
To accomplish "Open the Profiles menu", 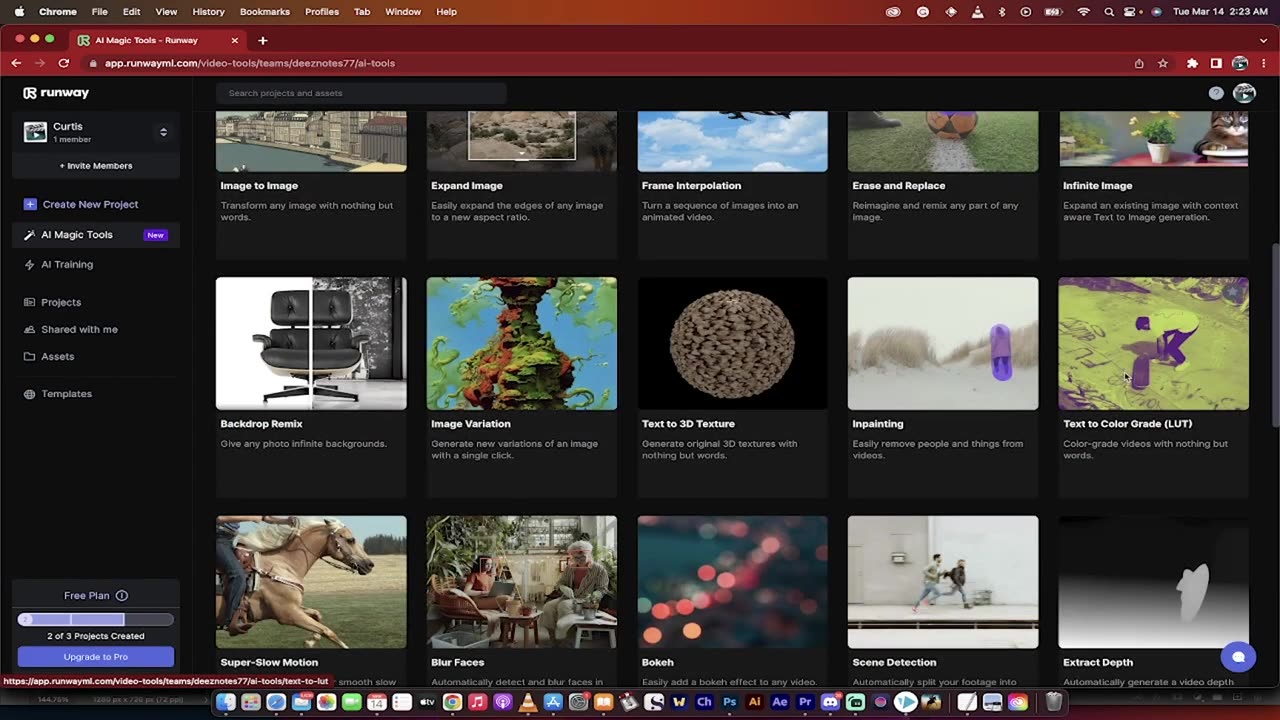I will 322,12.
